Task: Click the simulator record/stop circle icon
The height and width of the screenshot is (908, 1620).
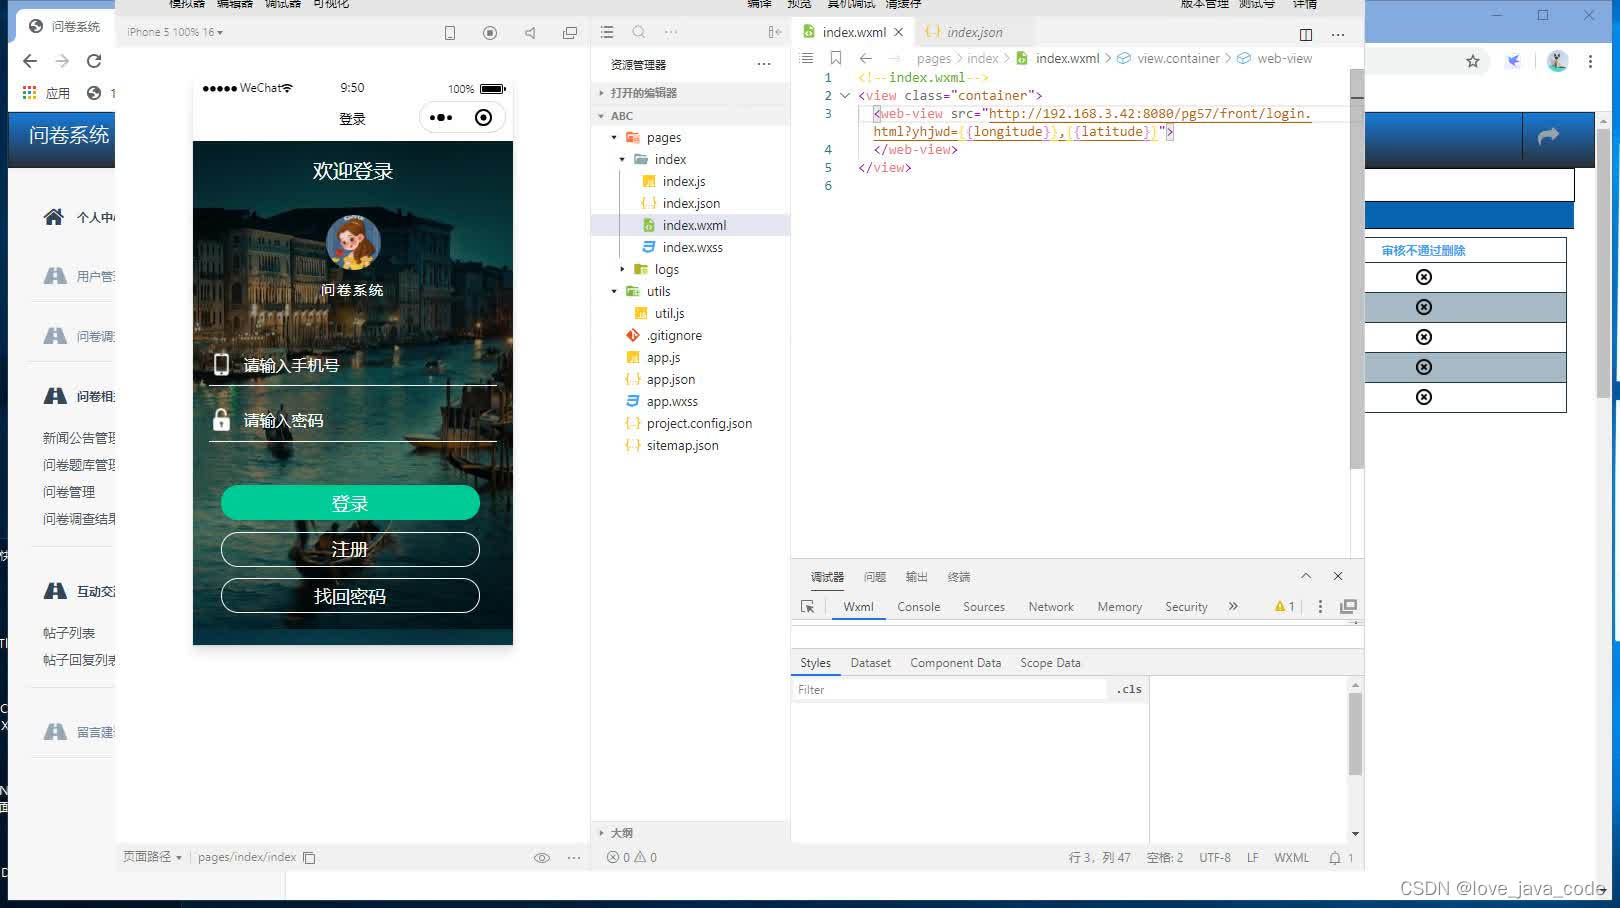Action: point(490,33)
